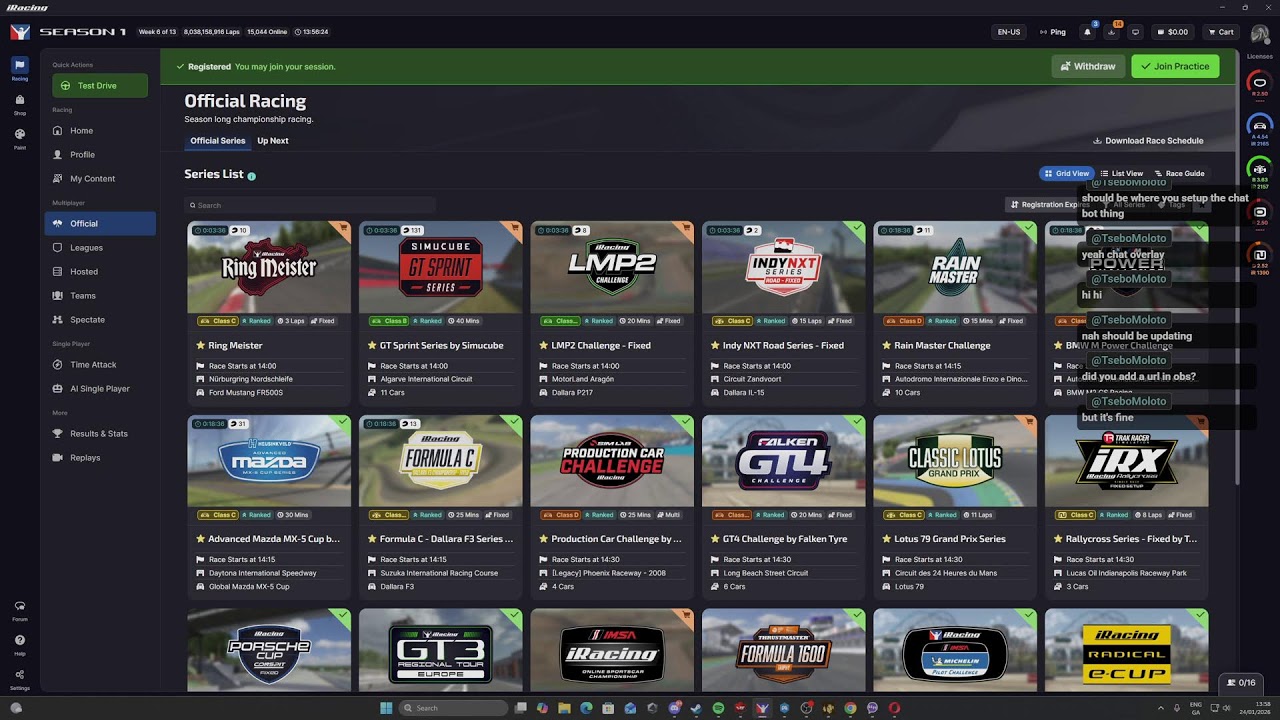Screen dimensions: 1280x720
Task: Open Leagues in the sidebar
Action: click(x=100, y=248)
